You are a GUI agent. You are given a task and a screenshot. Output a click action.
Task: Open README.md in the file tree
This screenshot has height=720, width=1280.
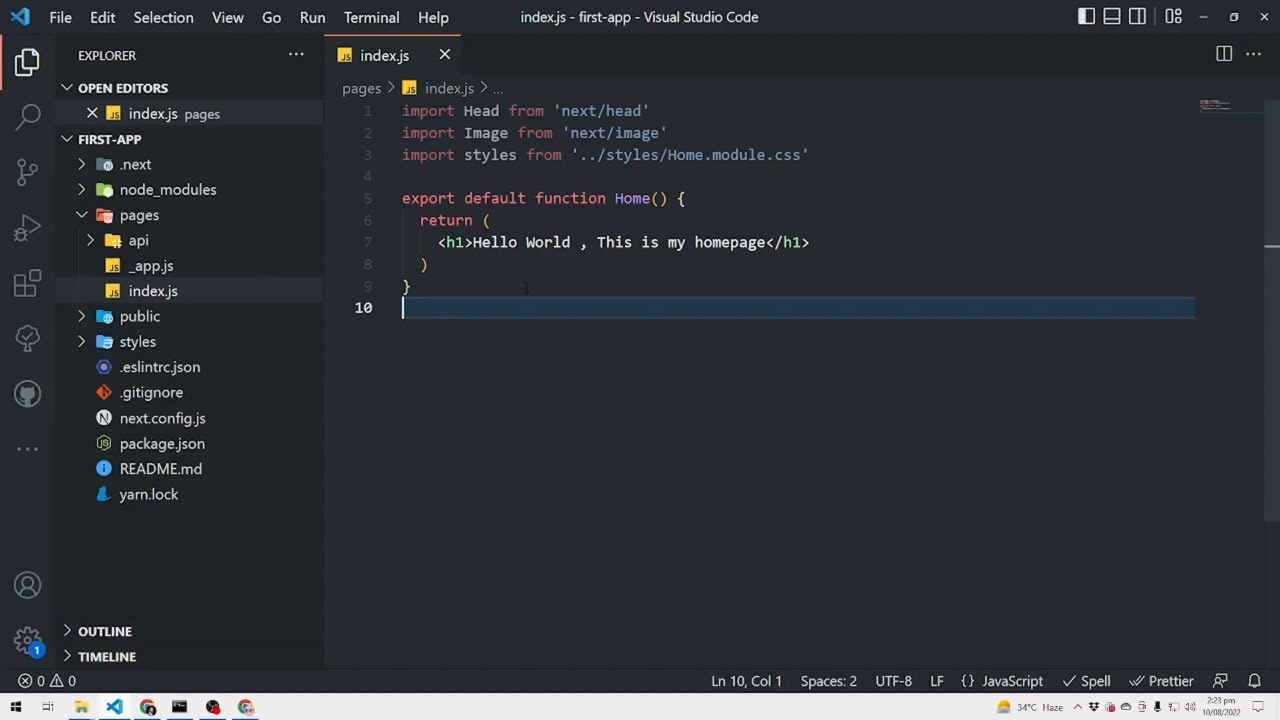(160, 469)
